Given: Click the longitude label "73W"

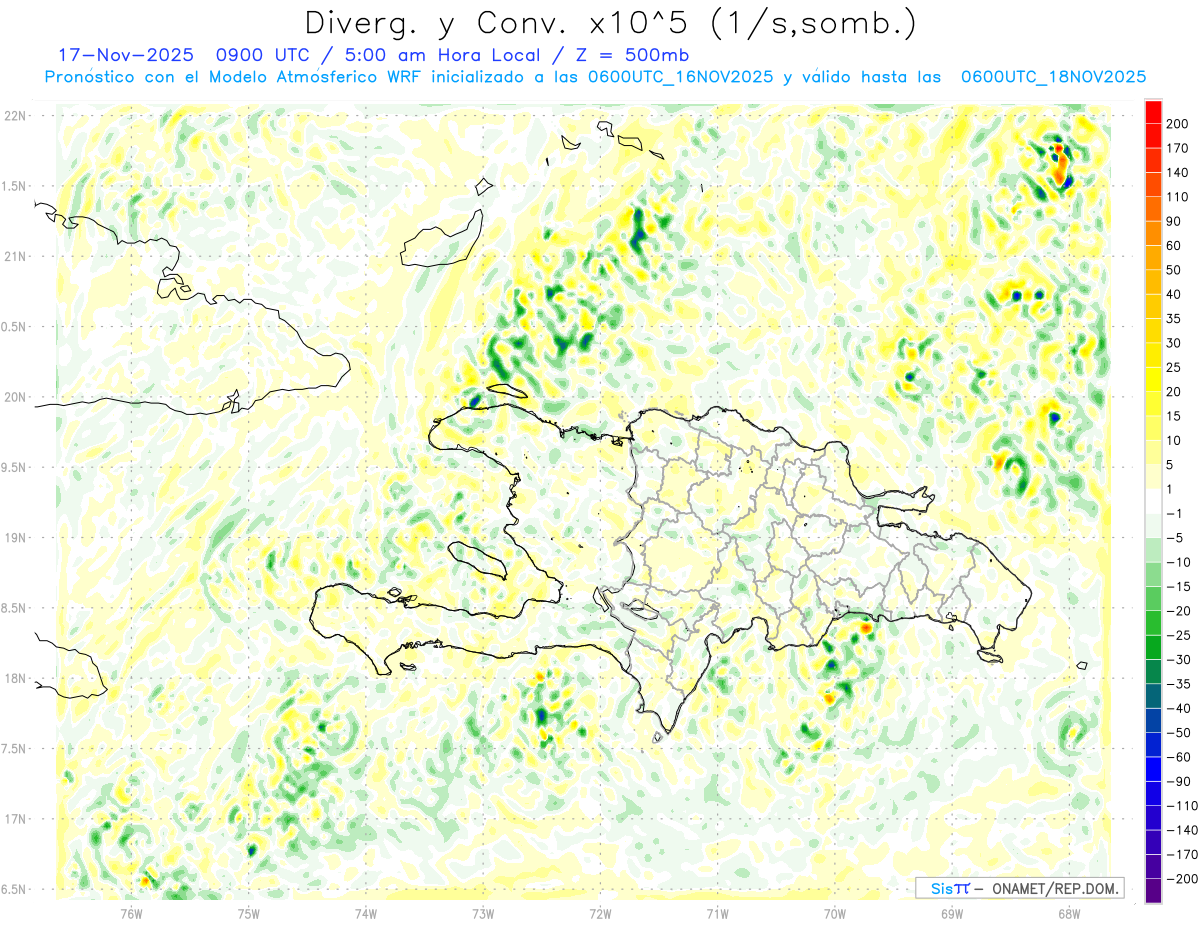Looking at the screenshot, I should tap(483, 913).
